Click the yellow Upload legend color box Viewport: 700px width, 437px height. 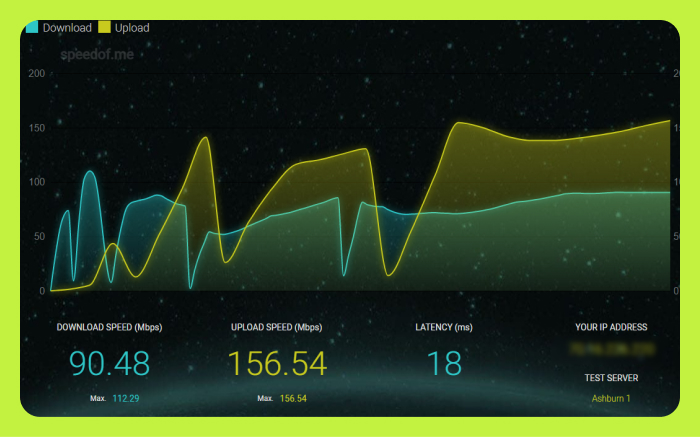point(104,28)
